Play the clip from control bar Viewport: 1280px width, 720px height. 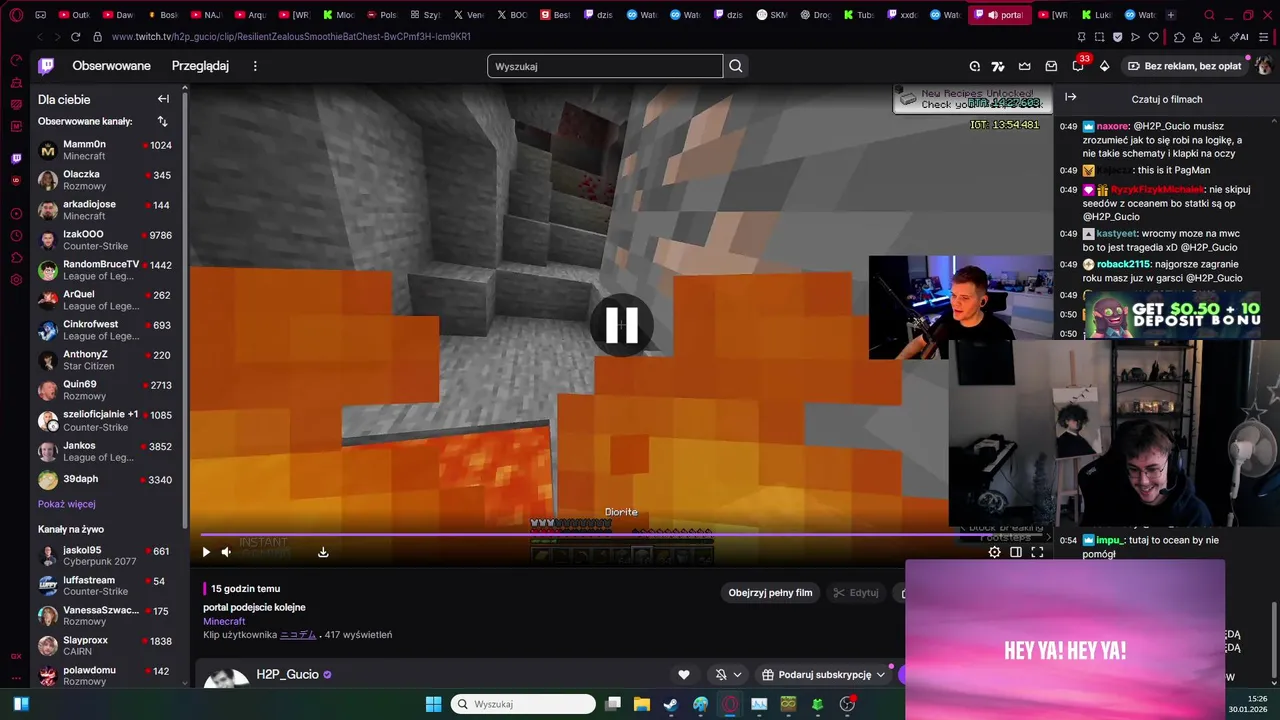point(206,552)
